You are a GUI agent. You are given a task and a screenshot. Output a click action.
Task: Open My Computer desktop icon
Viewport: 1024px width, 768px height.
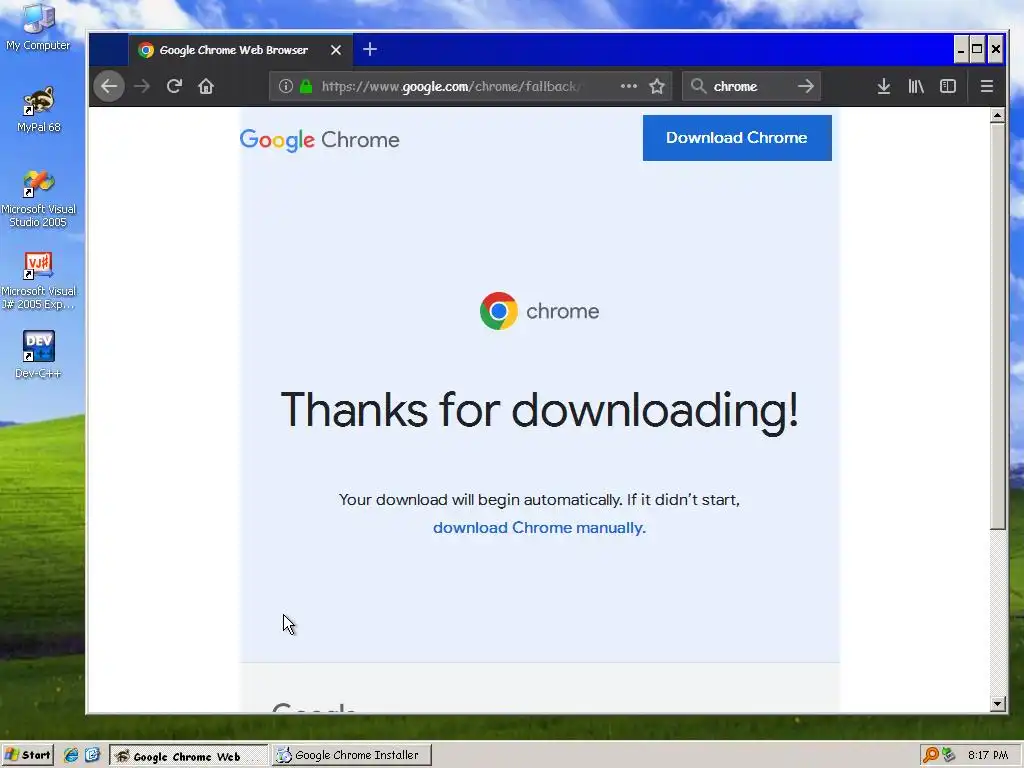38,27
